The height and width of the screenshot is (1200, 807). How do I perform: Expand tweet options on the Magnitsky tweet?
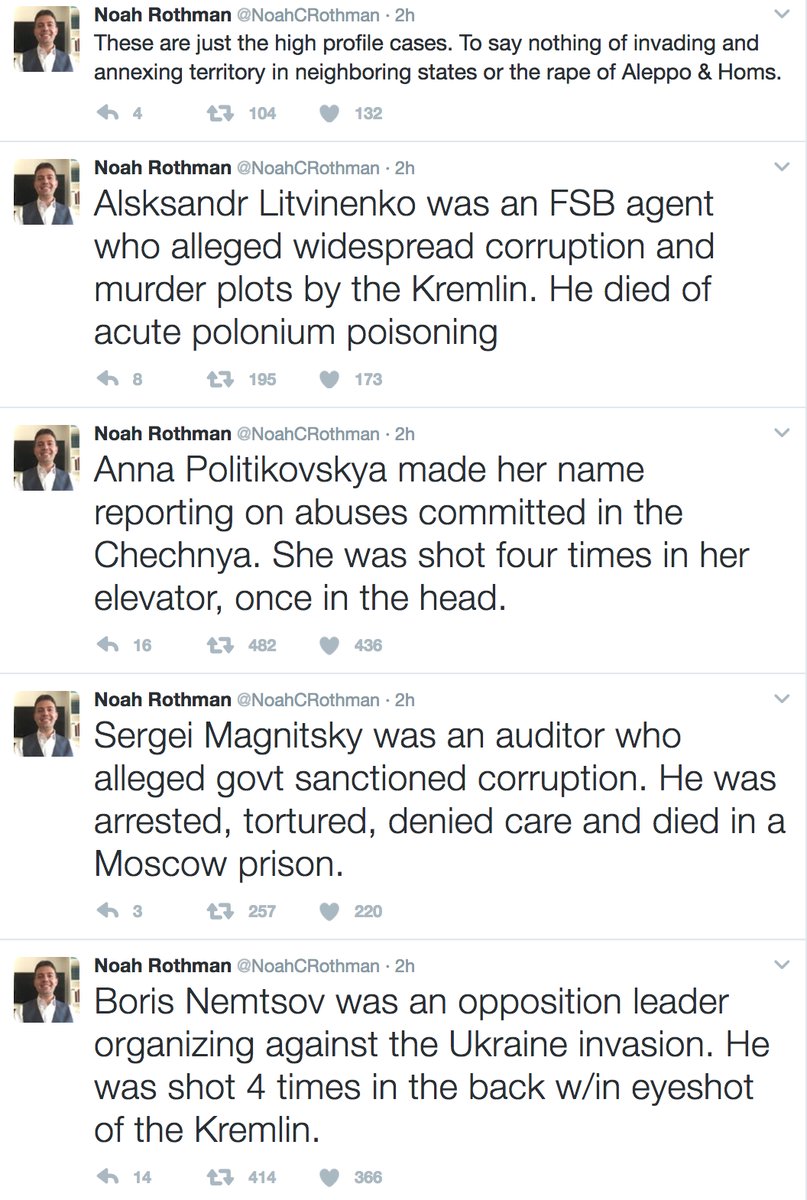tap(783, 699)
